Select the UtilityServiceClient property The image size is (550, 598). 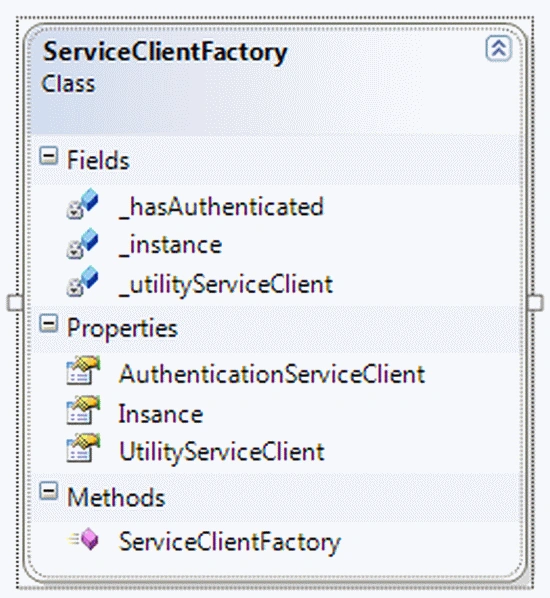click(222, 453)
